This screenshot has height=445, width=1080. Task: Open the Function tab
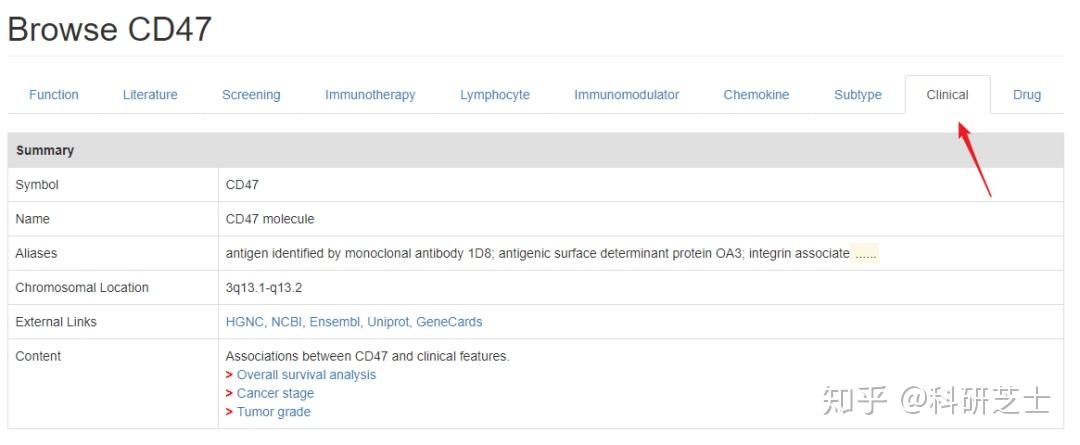[54, 95]
